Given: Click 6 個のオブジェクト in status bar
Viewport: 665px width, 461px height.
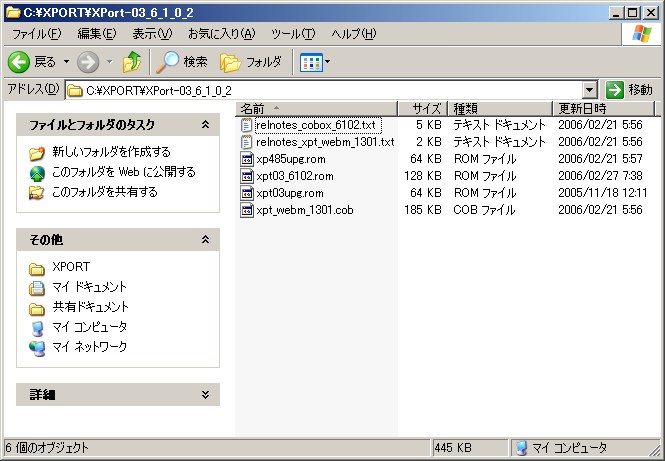Looking at the screenshot, I should [x=48, y=447].
